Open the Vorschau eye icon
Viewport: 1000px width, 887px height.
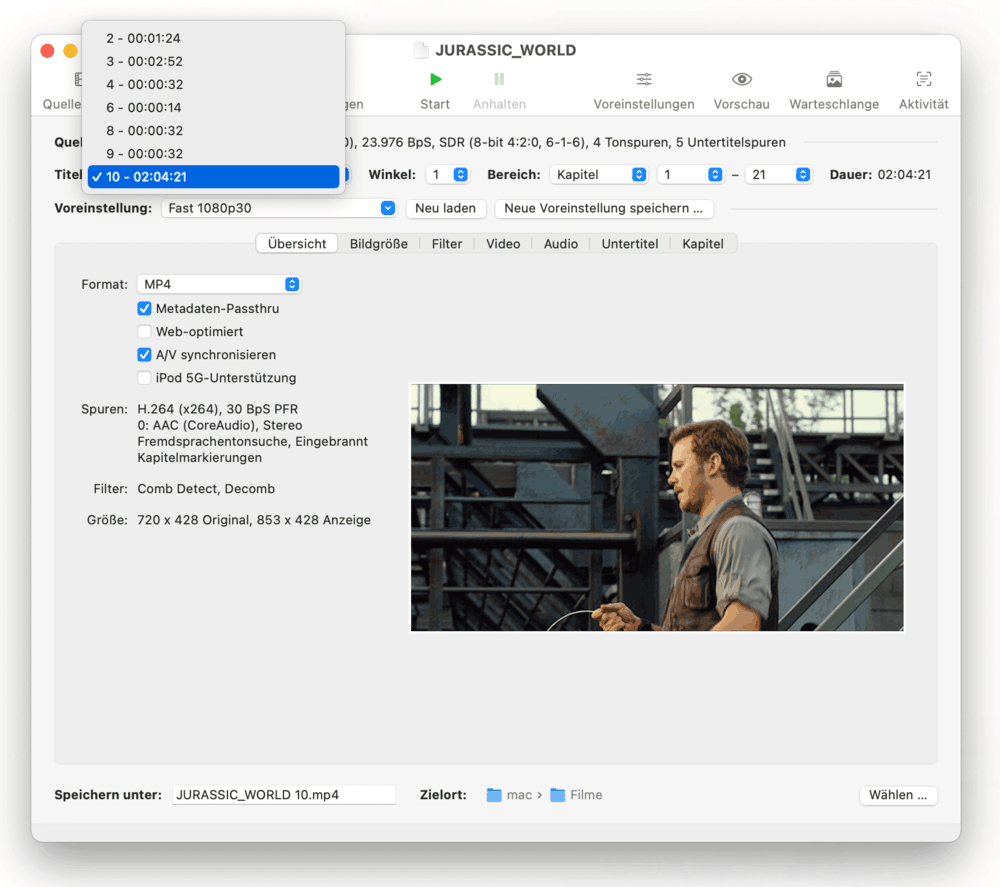coord(741,80)
